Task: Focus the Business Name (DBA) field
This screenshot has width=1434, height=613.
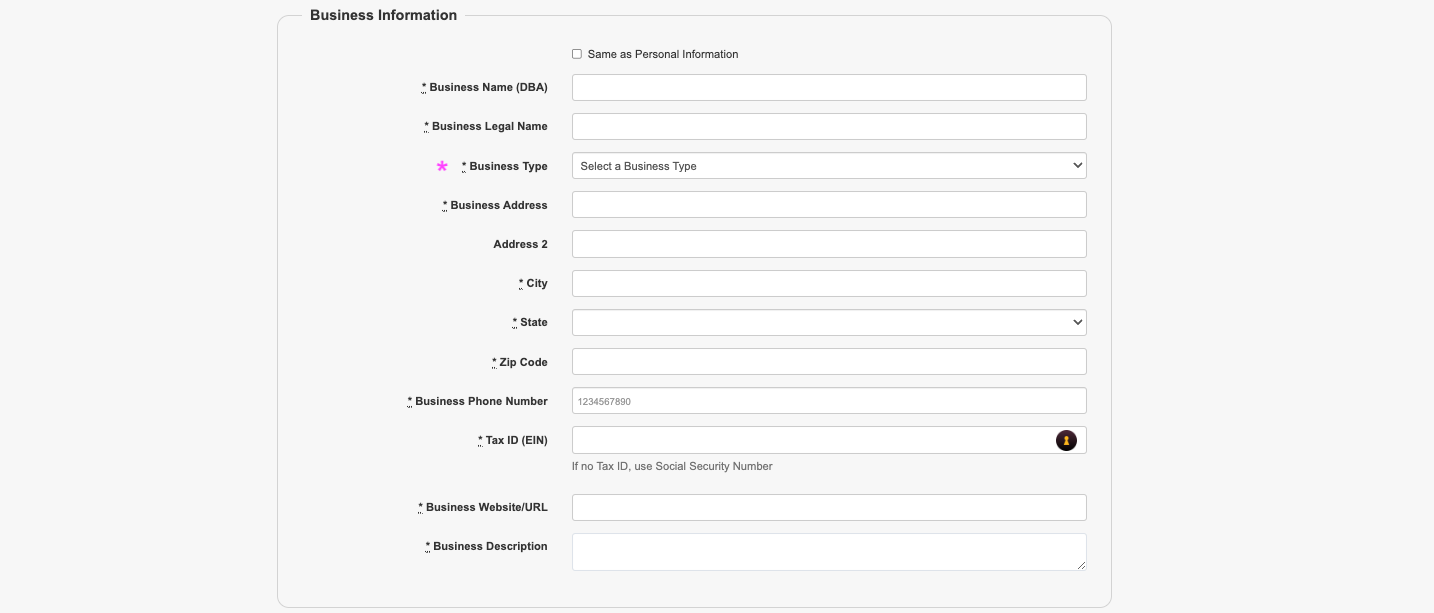Action: click(829, 87)
